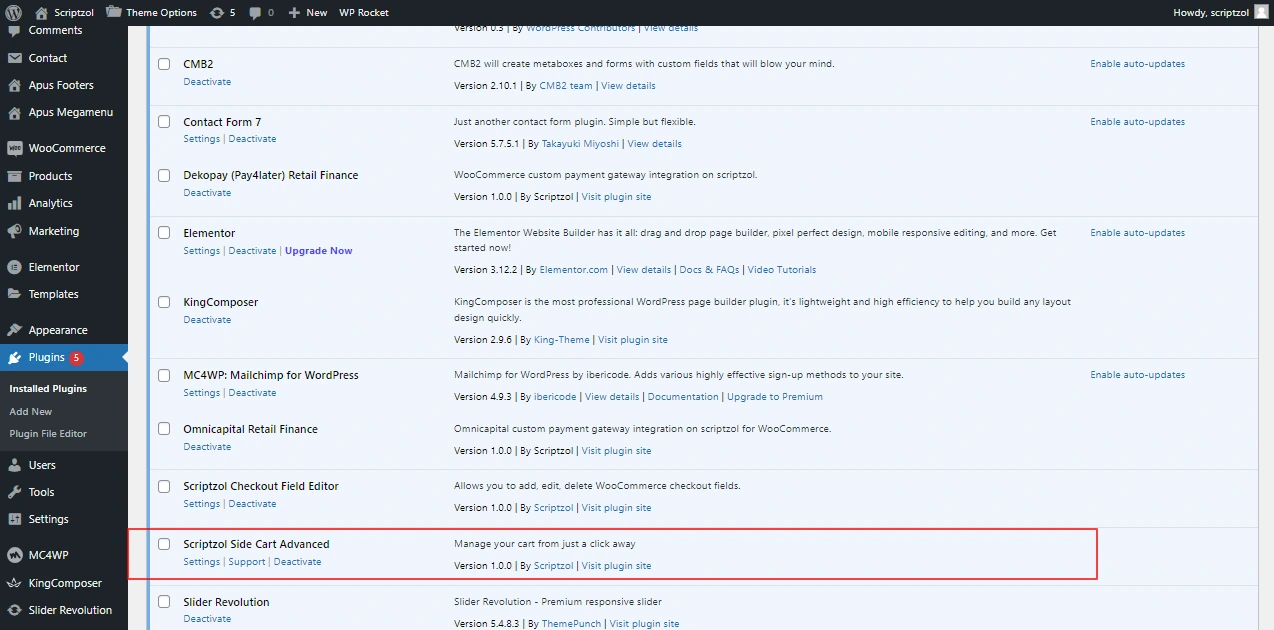Click the WooCommerce sidebar icon

pyautogui.click(x=14, y=148)
